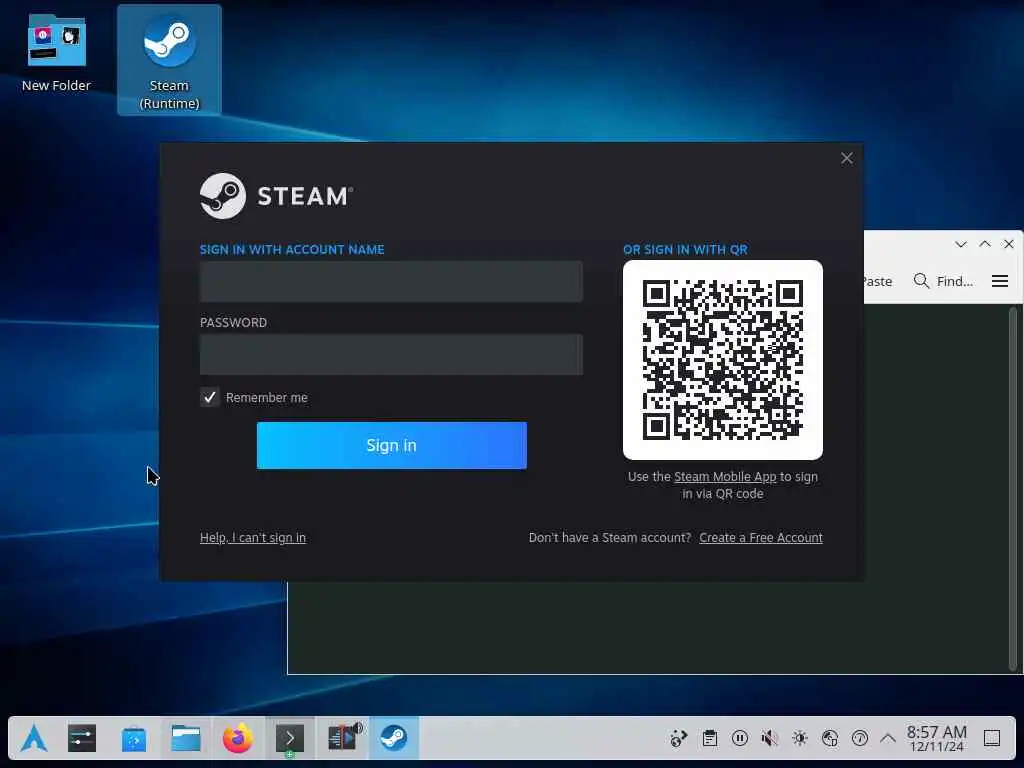Click the account name input field
The height and width of the screenshot is (768, 1024).
[x=391, y=281]
